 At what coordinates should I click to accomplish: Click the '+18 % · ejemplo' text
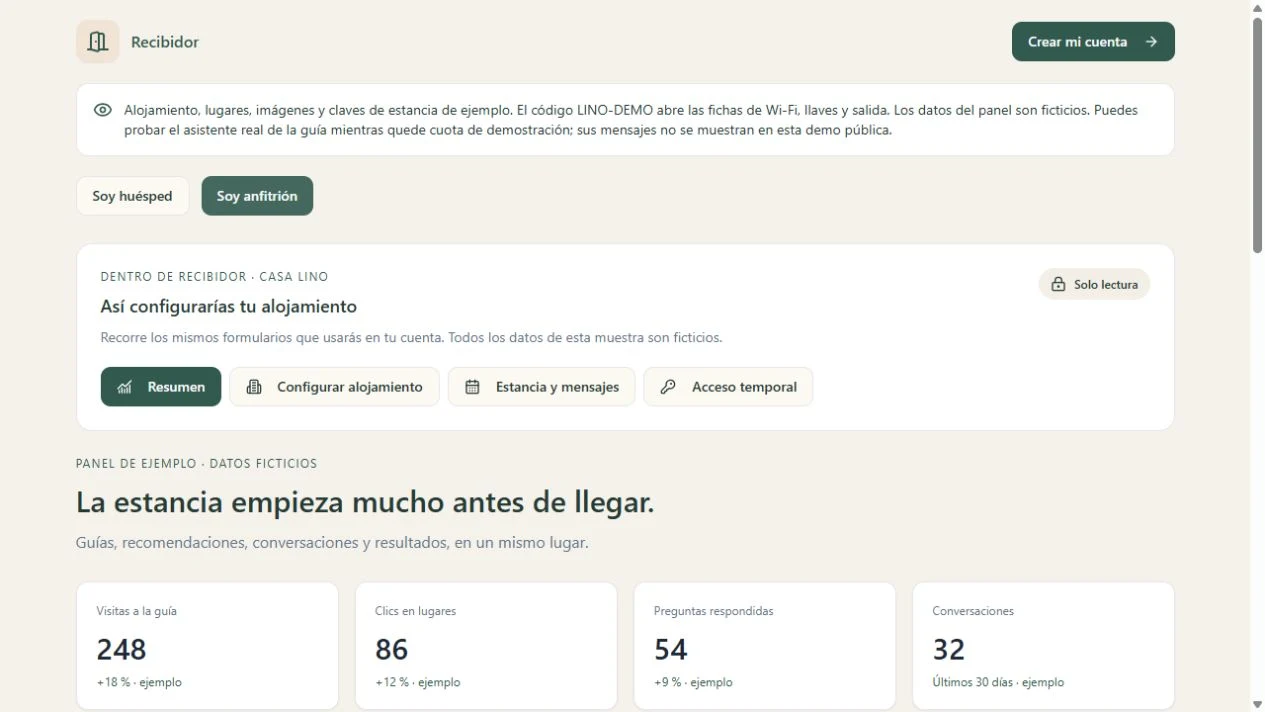pyautogui.click(x=139, y=682)
